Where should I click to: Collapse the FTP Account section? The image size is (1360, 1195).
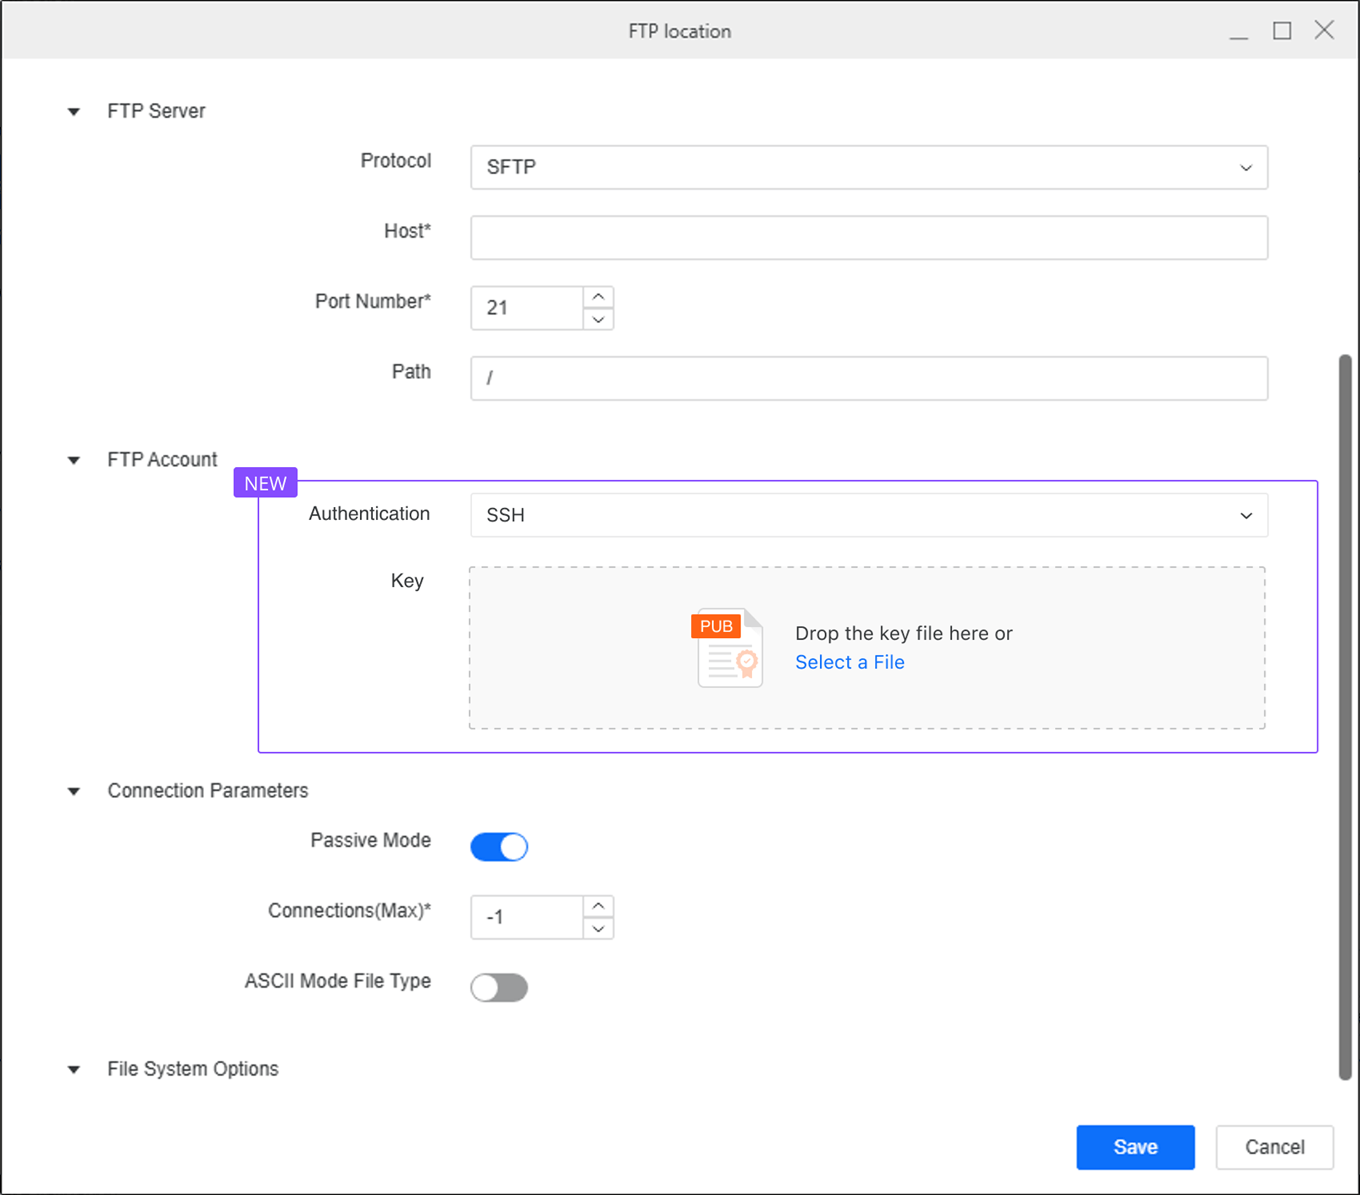point(74,460)
